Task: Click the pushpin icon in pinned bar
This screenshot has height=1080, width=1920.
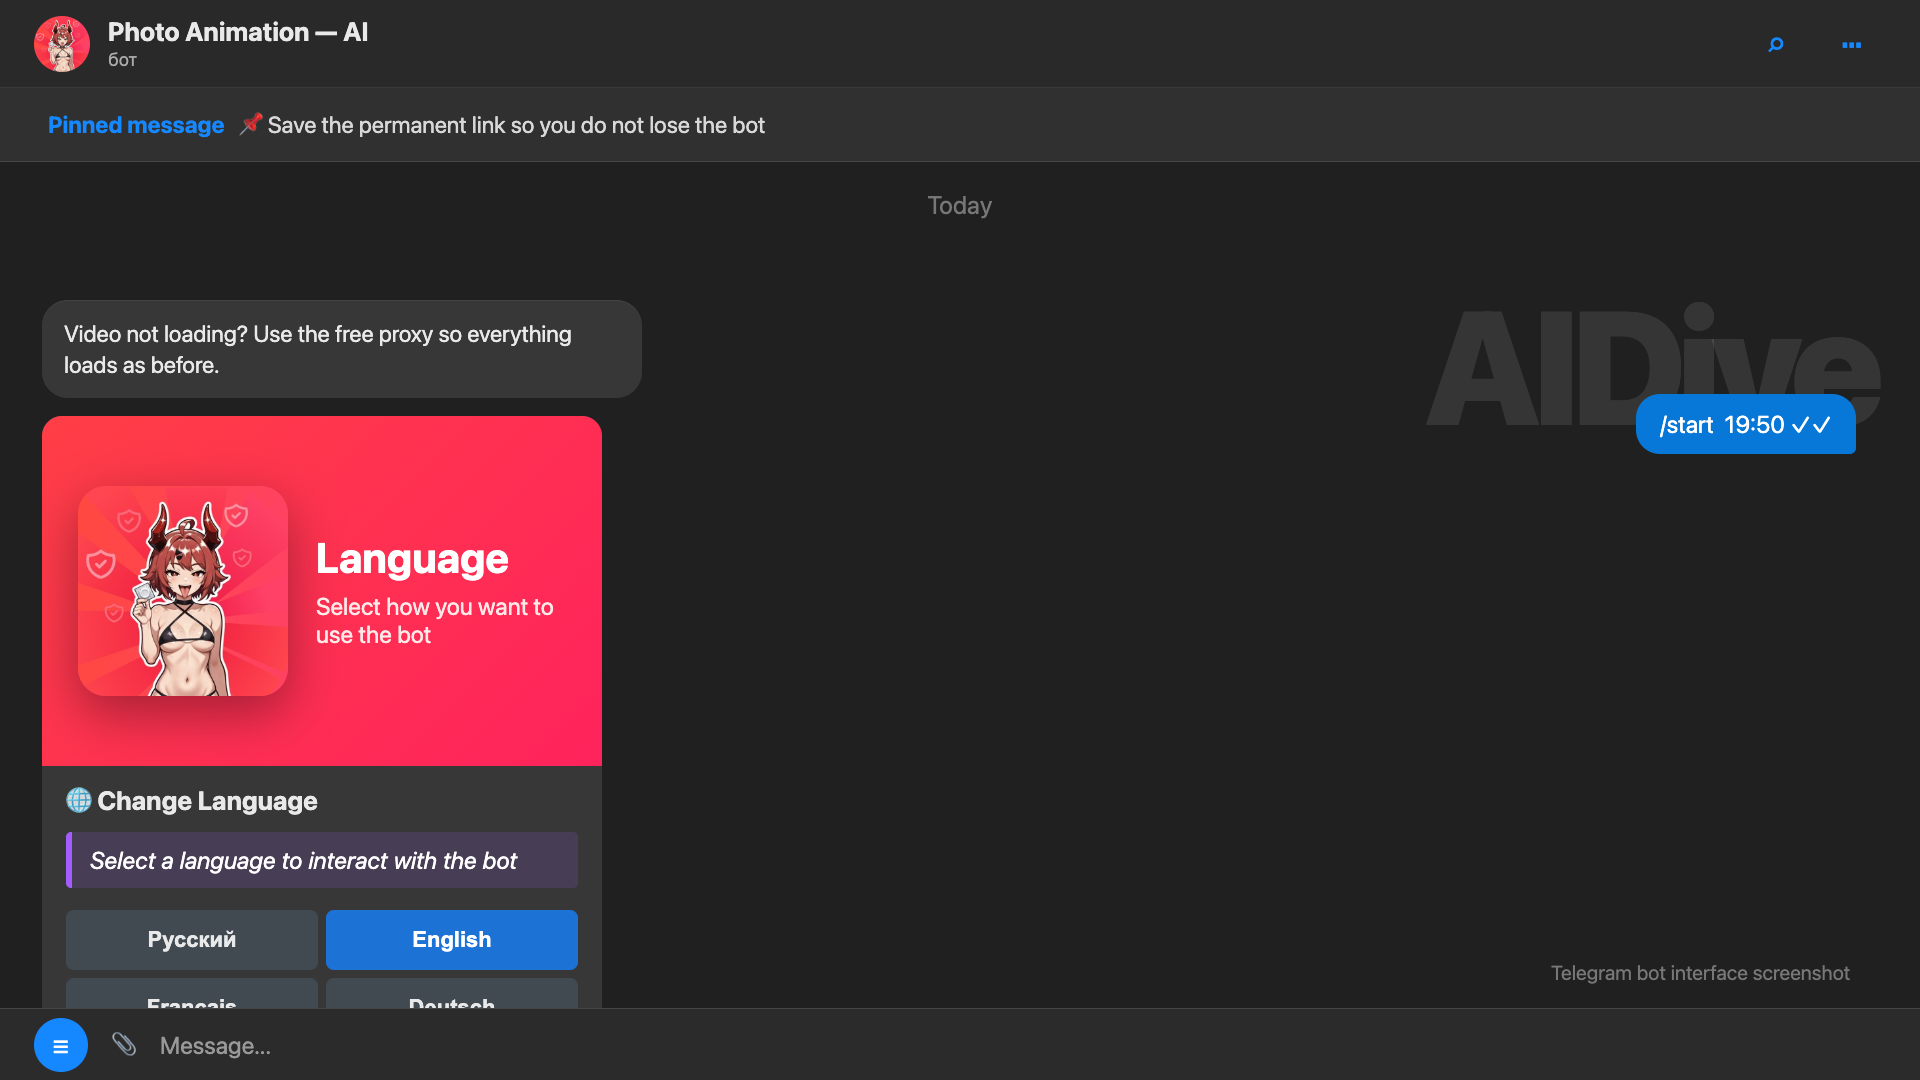Action: tap(250, 124)
